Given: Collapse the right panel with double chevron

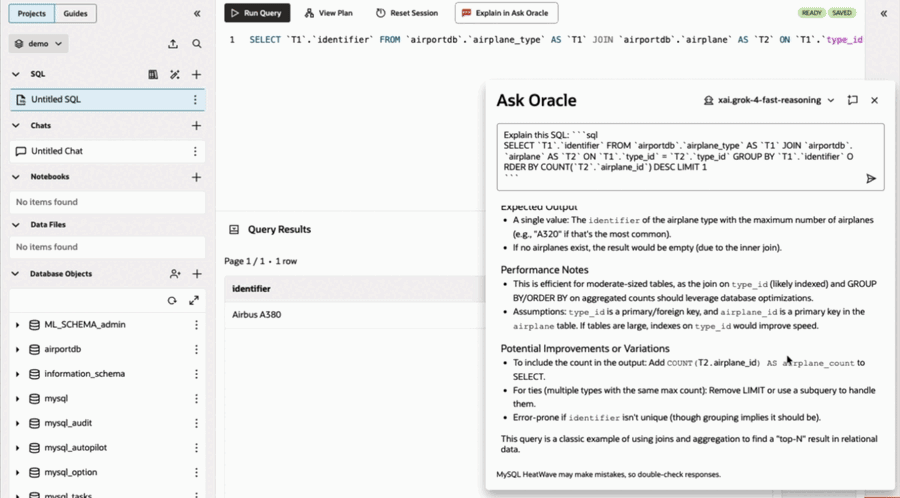Looking at the screenshot, I should (883, 13).
